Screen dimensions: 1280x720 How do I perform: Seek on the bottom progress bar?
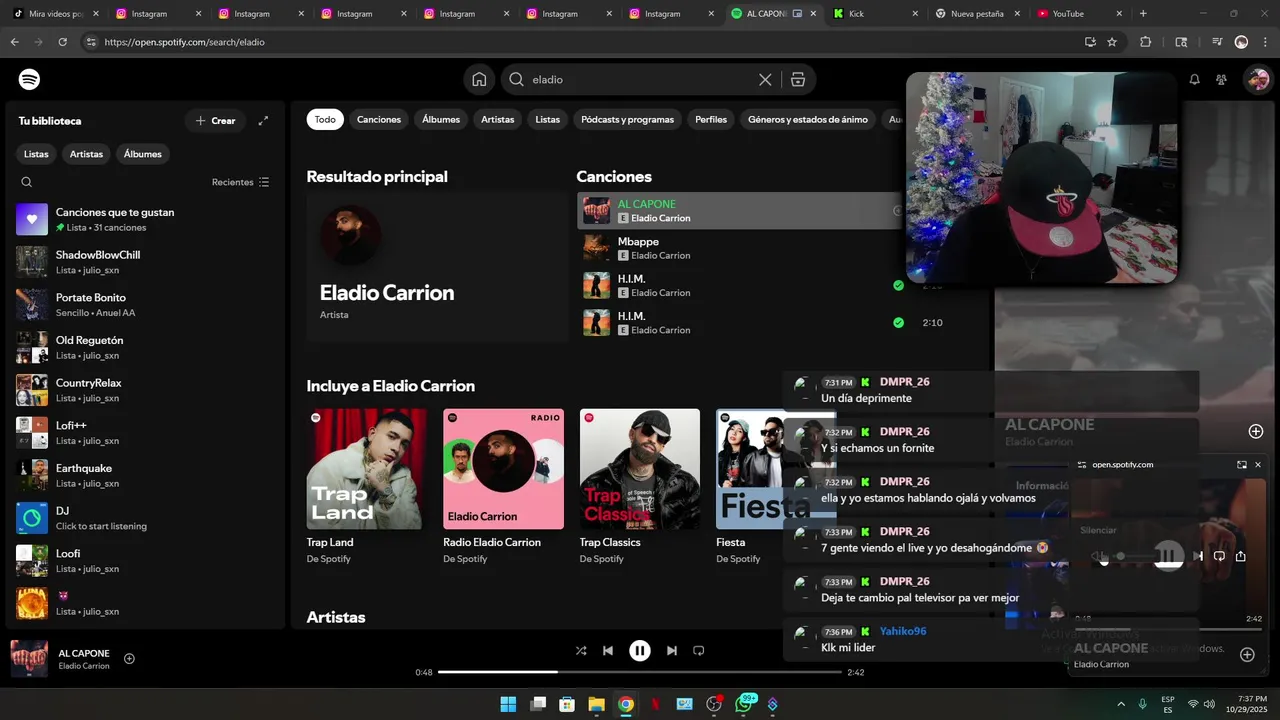tap(640, 672)
